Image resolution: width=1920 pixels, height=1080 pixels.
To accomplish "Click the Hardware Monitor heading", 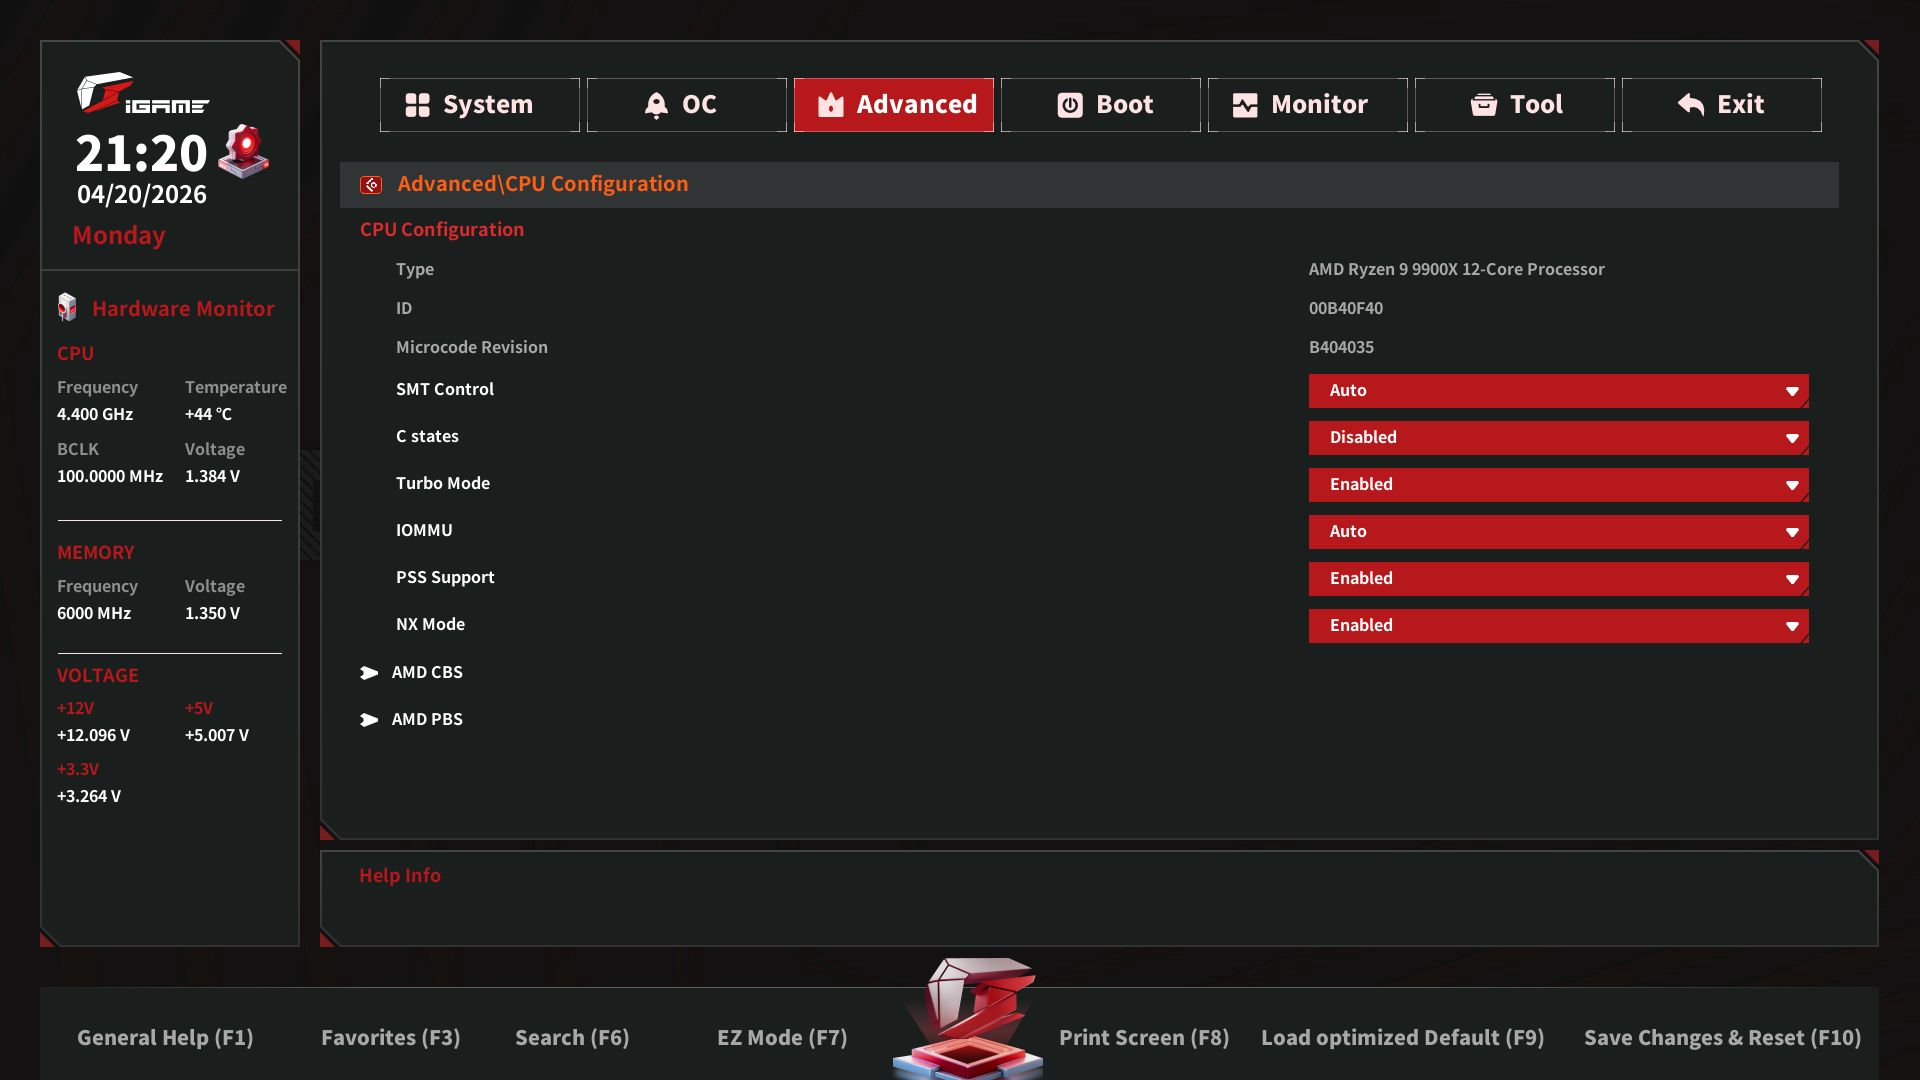I will pos(183,309).
